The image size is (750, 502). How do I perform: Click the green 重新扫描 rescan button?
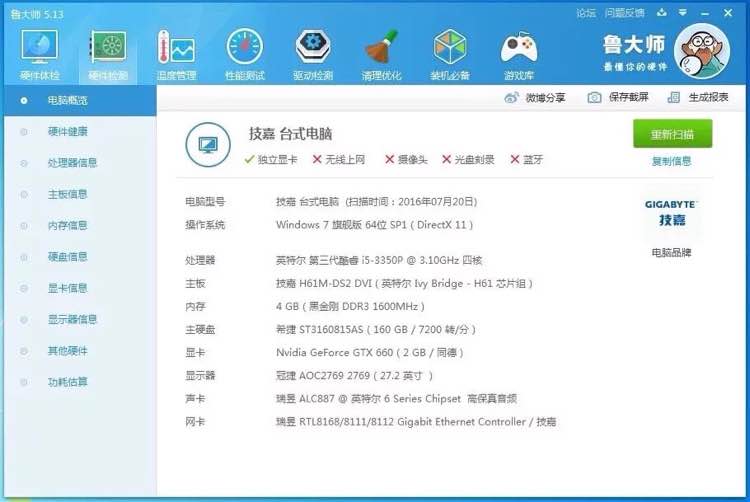(673, 134)
